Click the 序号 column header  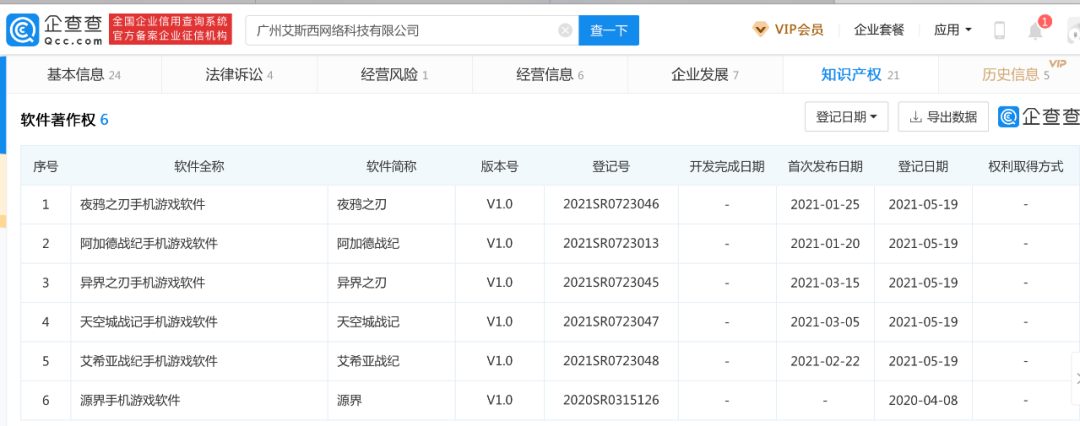pos(45,166)
